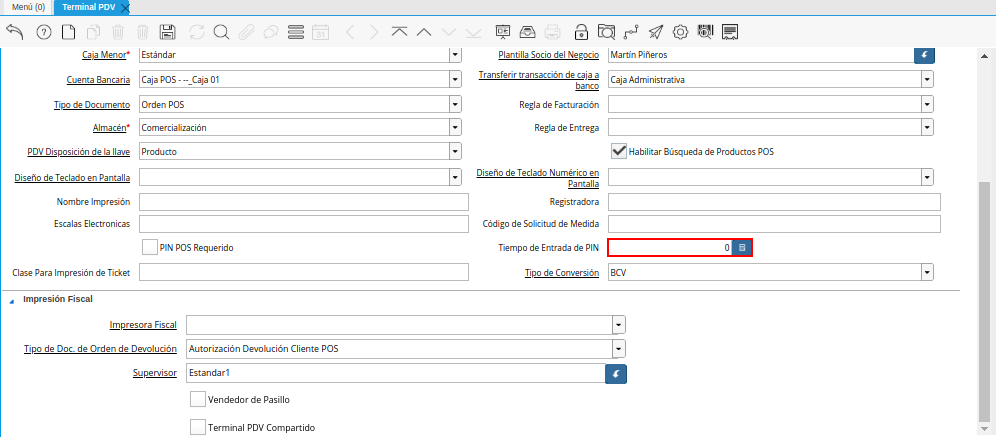
Task: Click the Refresh arrows icon
Action: click(197, 32)
